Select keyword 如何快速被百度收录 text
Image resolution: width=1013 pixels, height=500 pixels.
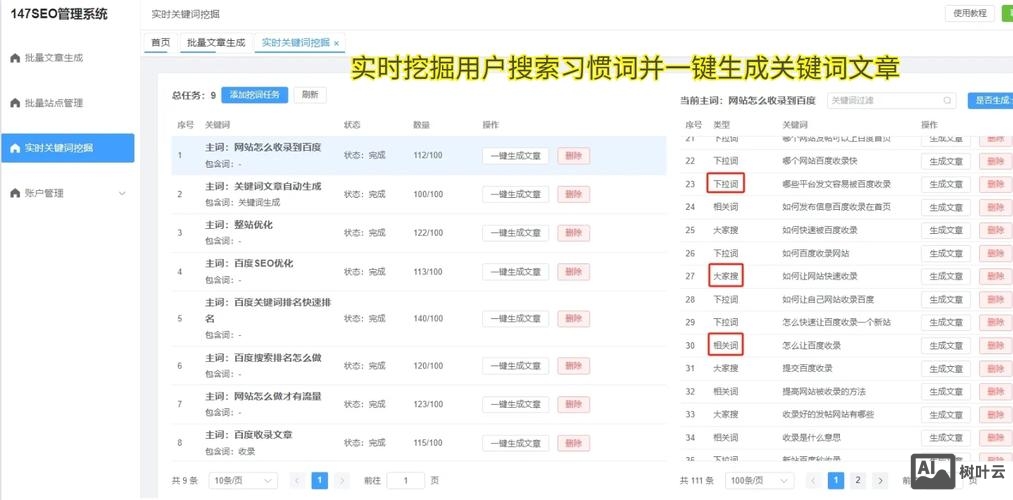pyautogui.click(x=819, y=231)
